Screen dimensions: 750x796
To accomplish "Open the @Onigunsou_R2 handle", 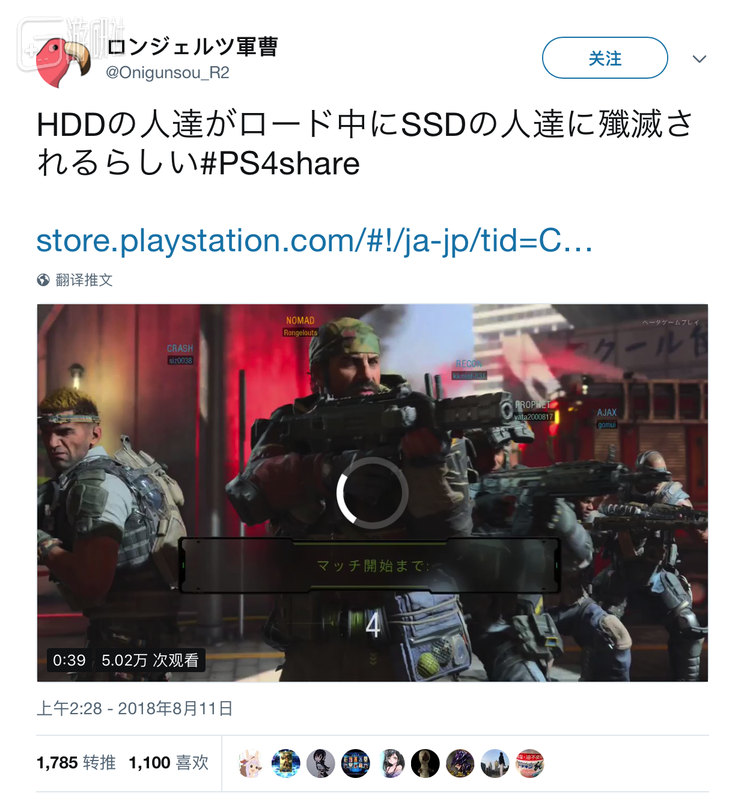I will coord(168,73).
